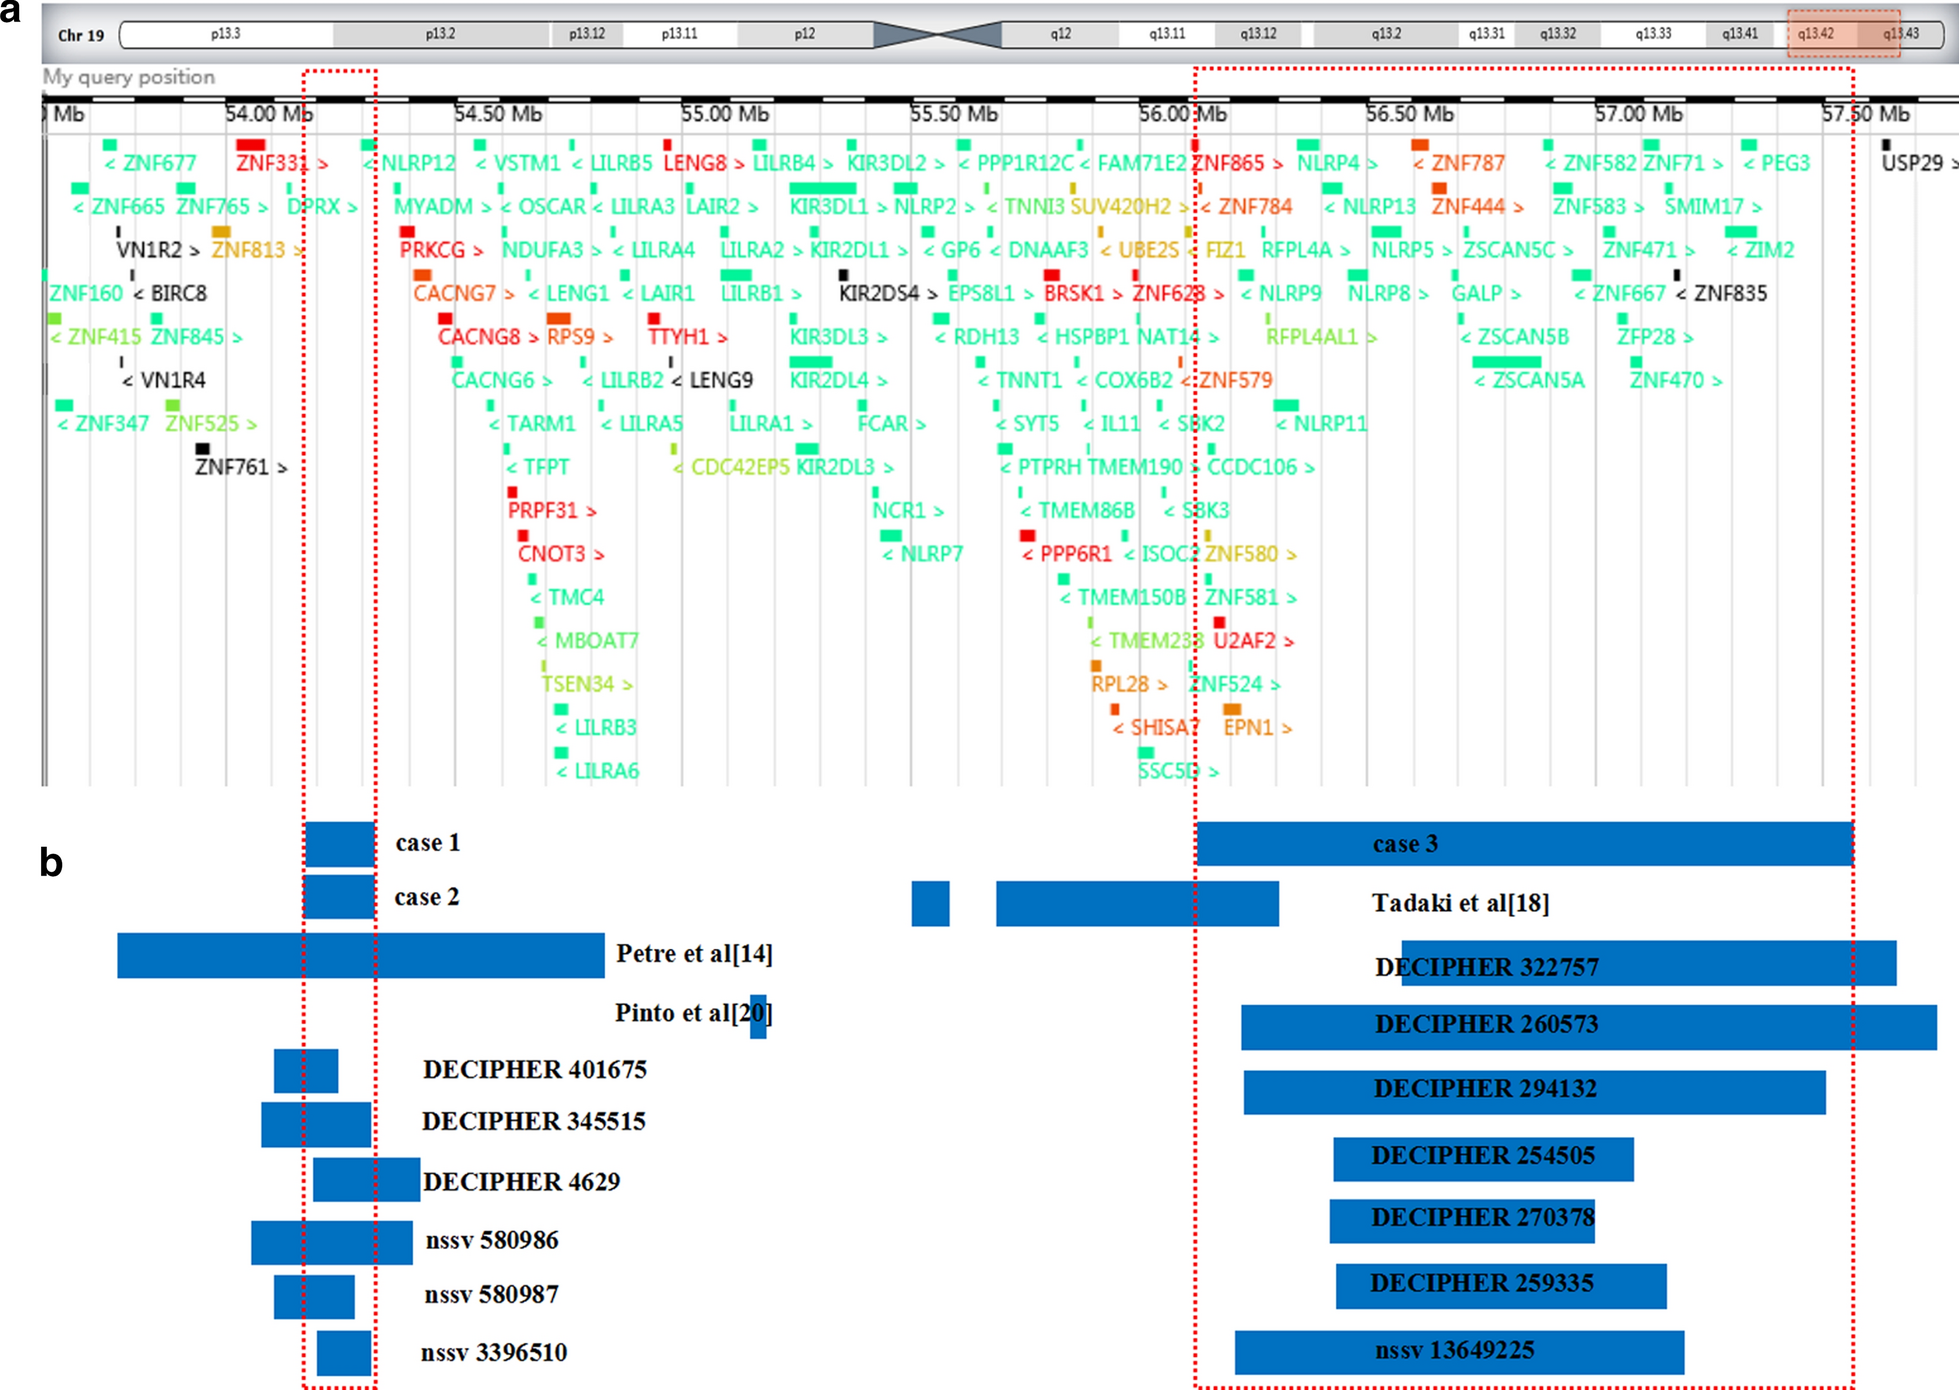Click the ZNF331 gene label

tap(272, 163)
